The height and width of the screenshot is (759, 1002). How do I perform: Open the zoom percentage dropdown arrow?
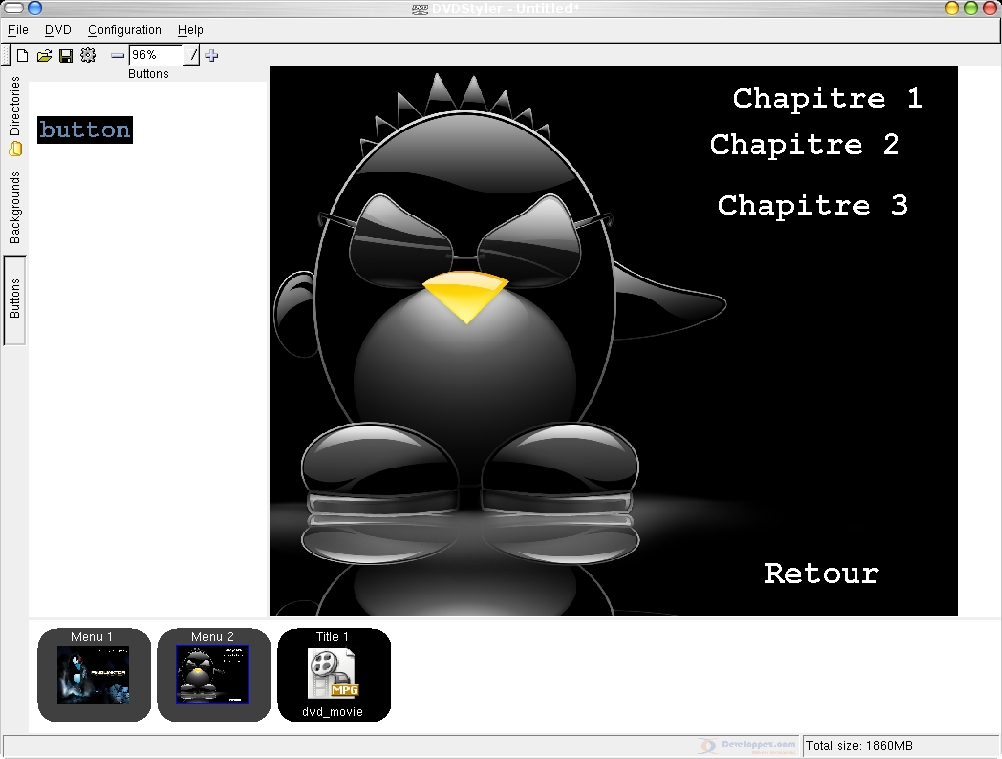tap(193, 56)
